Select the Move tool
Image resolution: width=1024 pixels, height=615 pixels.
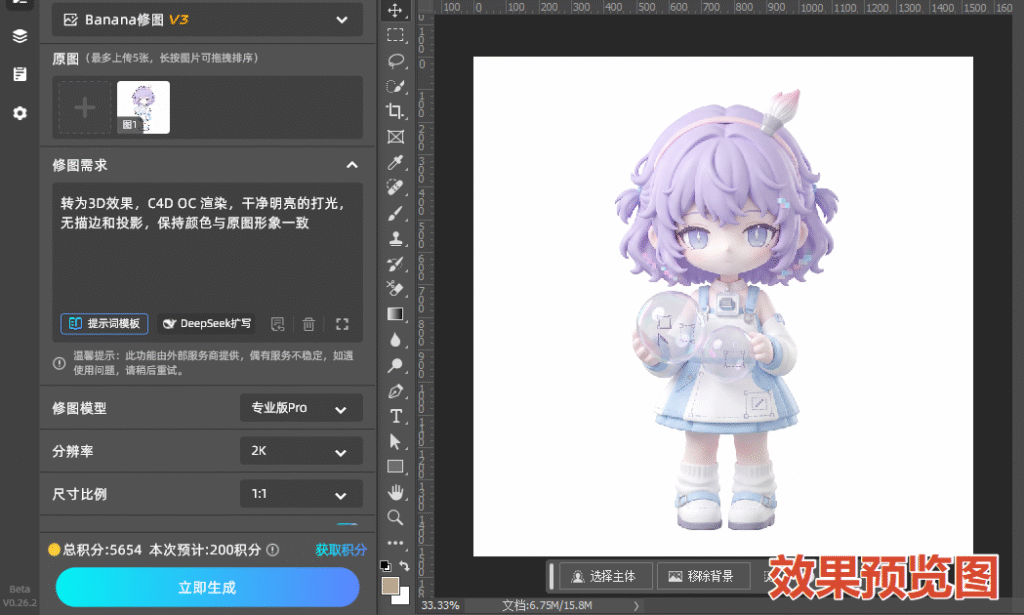click(x=395, y=10)
